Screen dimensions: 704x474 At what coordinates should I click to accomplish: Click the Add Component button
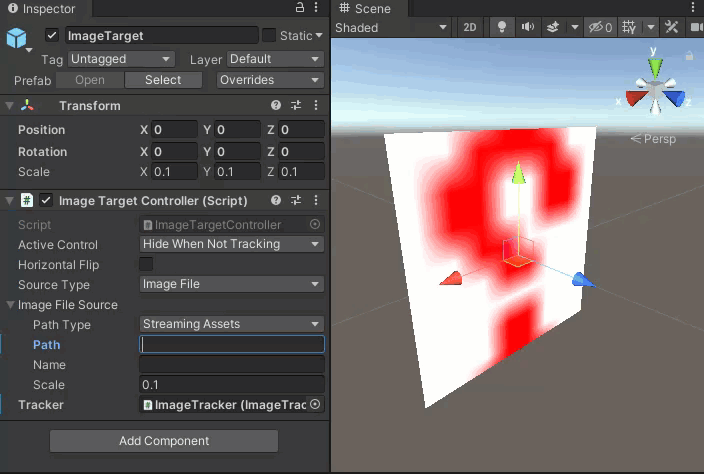point(164,441)
